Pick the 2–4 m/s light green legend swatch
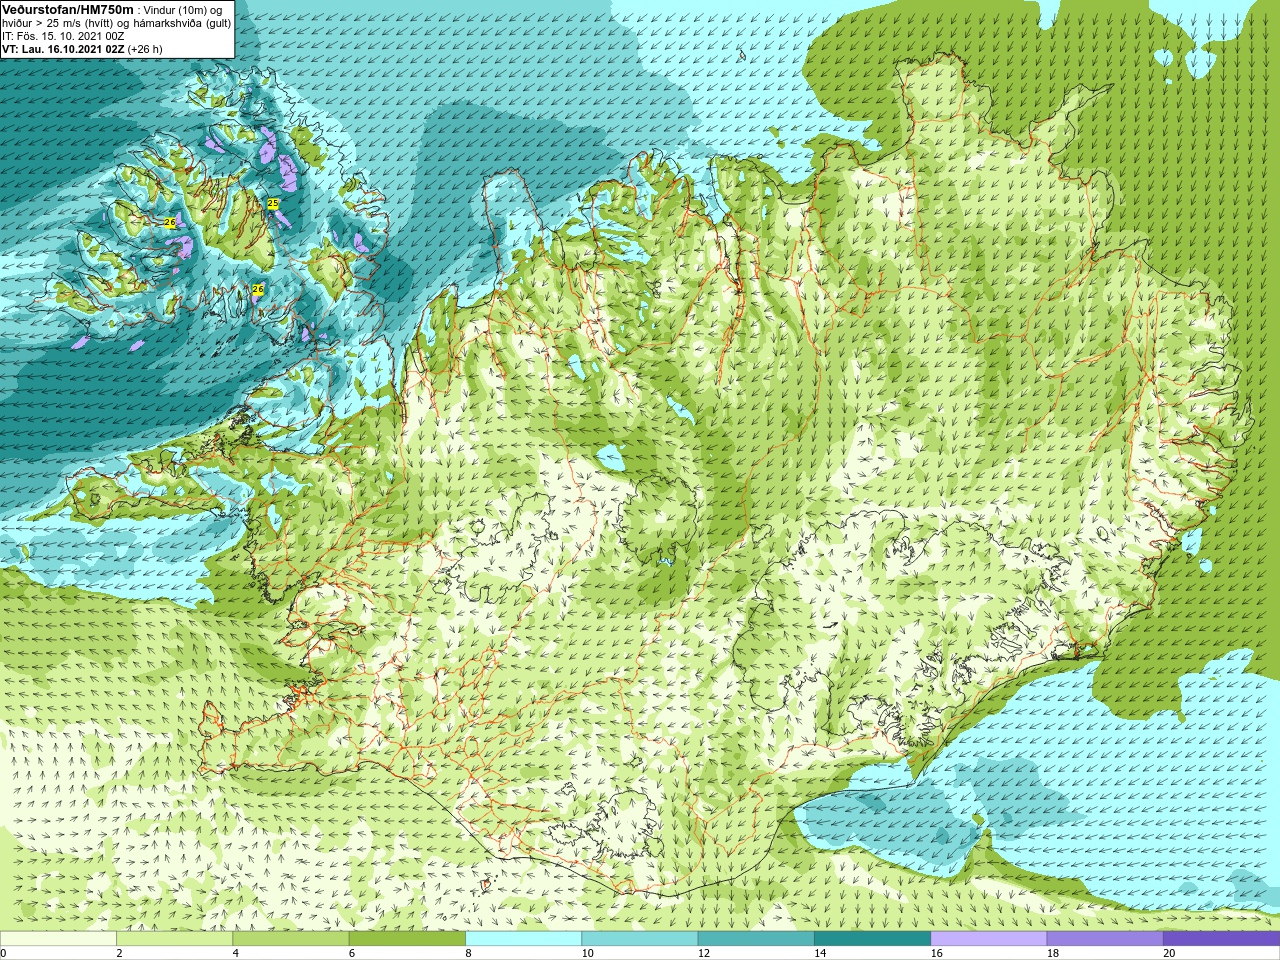Screen dimensions: 1280x960 174,939
